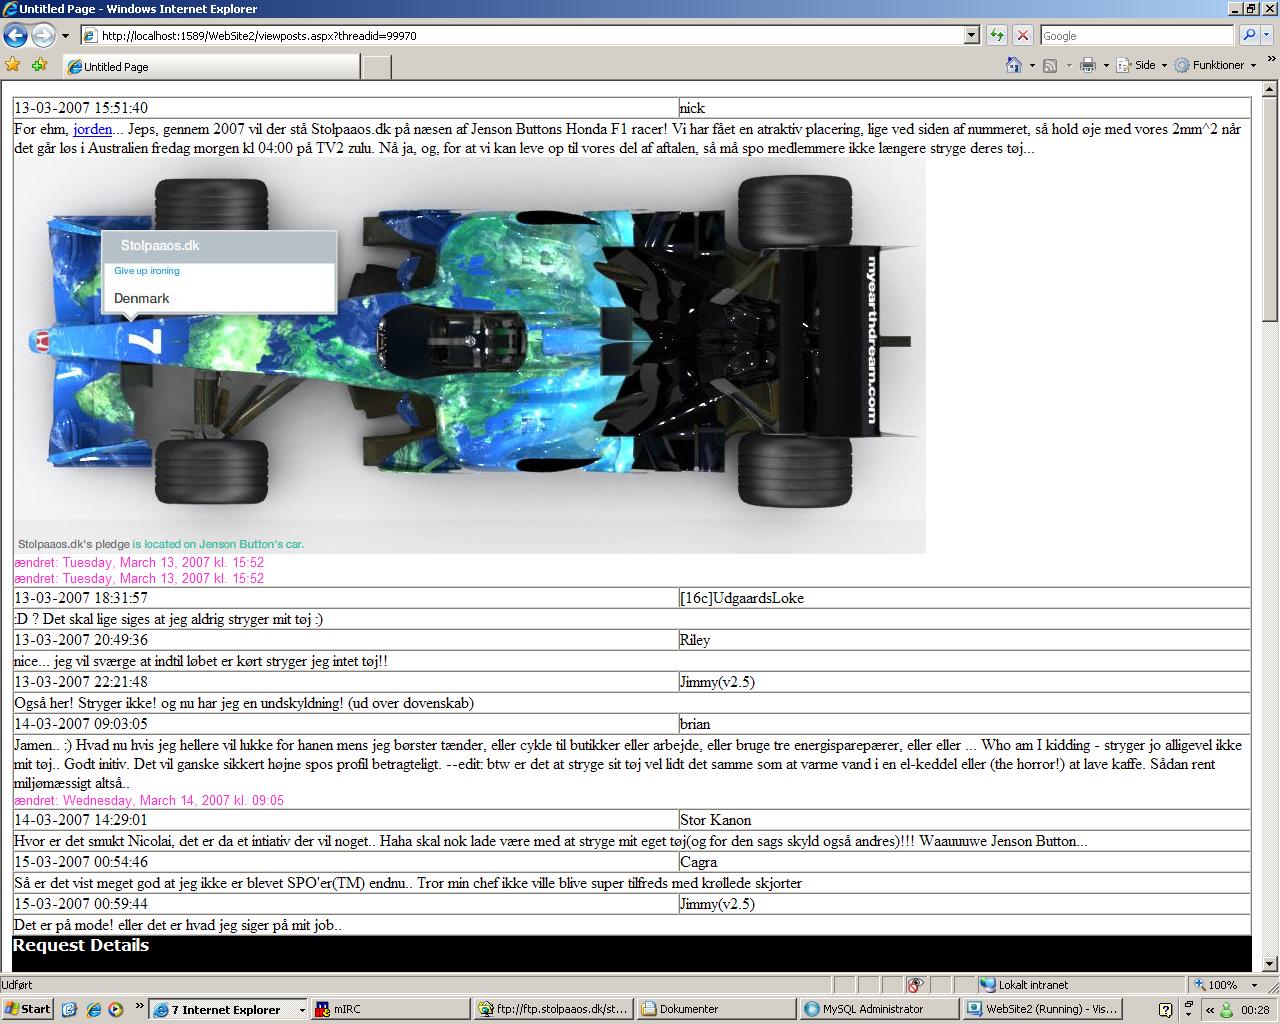Viewport: 1280px width, 1024px height.
Task: Click the zoom magnifier icon
Action: pyautogui.click(x=1200, y=985)
